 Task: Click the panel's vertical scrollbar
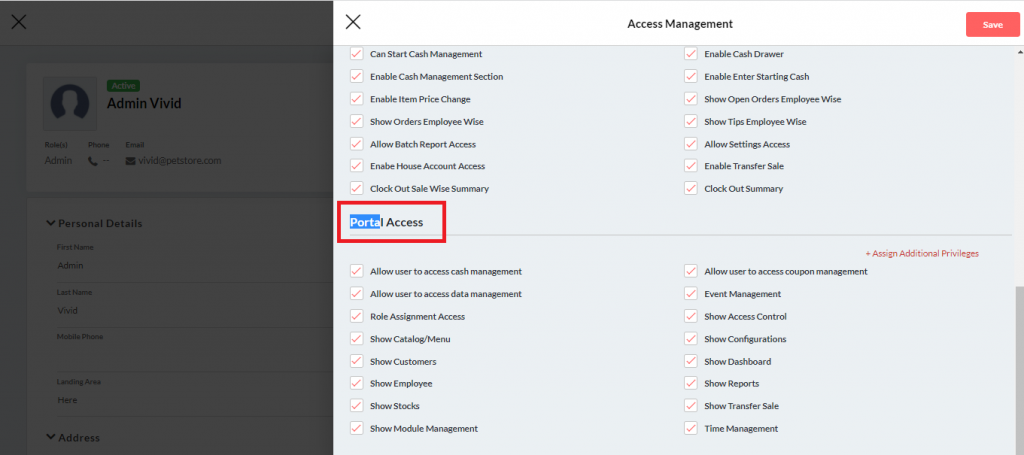click(1018, 360)
